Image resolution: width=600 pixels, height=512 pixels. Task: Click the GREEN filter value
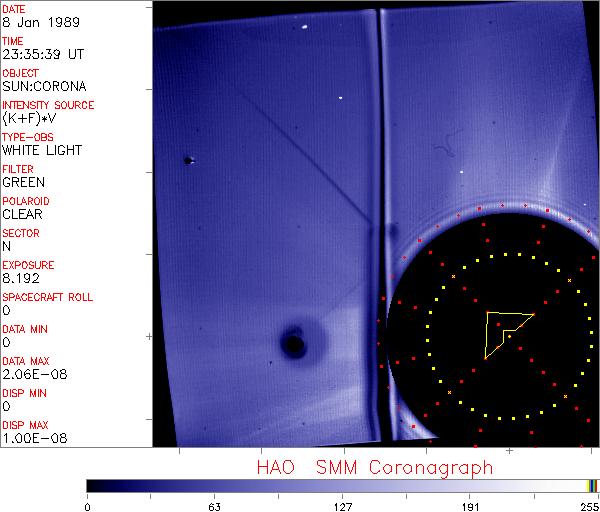point(23,182)
